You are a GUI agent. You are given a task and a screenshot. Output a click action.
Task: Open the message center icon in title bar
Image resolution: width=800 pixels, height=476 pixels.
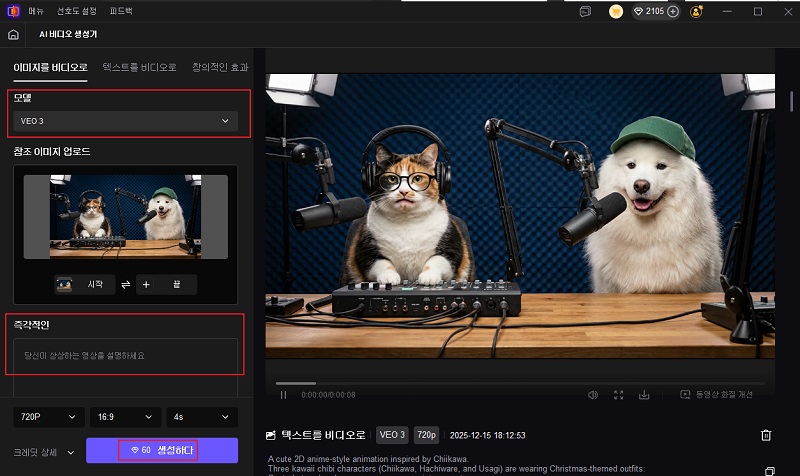585,11
